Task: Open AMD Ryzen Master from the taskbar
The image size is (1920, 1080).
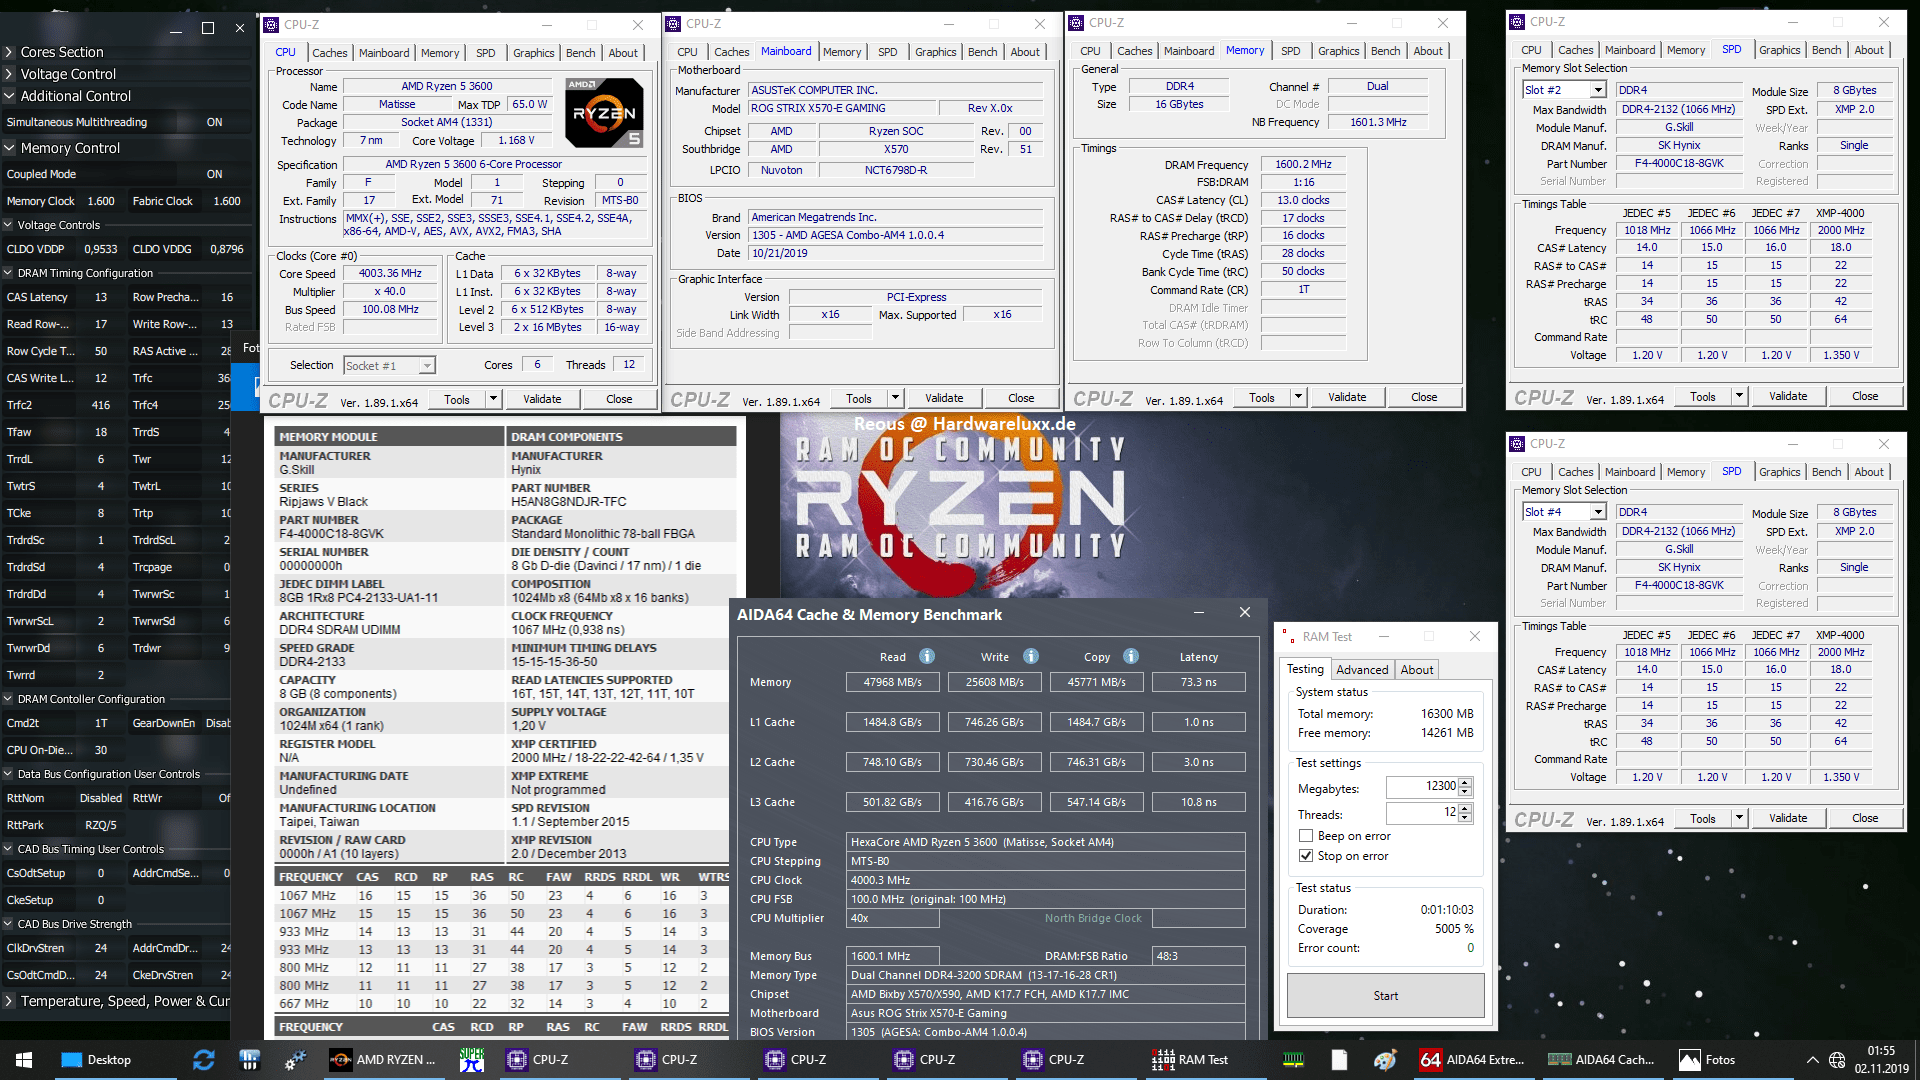Action: click(385, 1060)
